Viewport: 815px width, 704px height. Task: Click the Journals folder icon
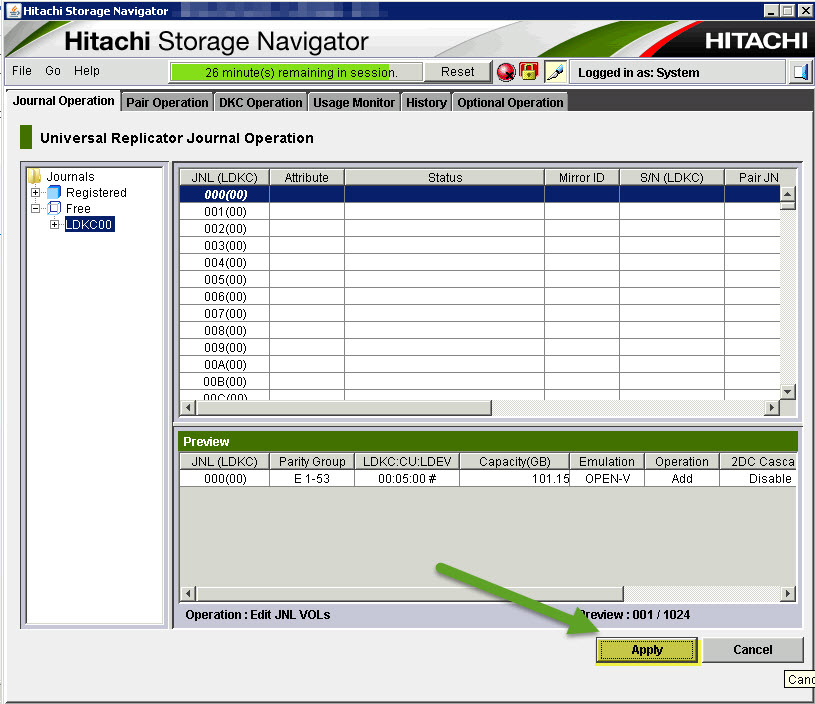(34, 176)
